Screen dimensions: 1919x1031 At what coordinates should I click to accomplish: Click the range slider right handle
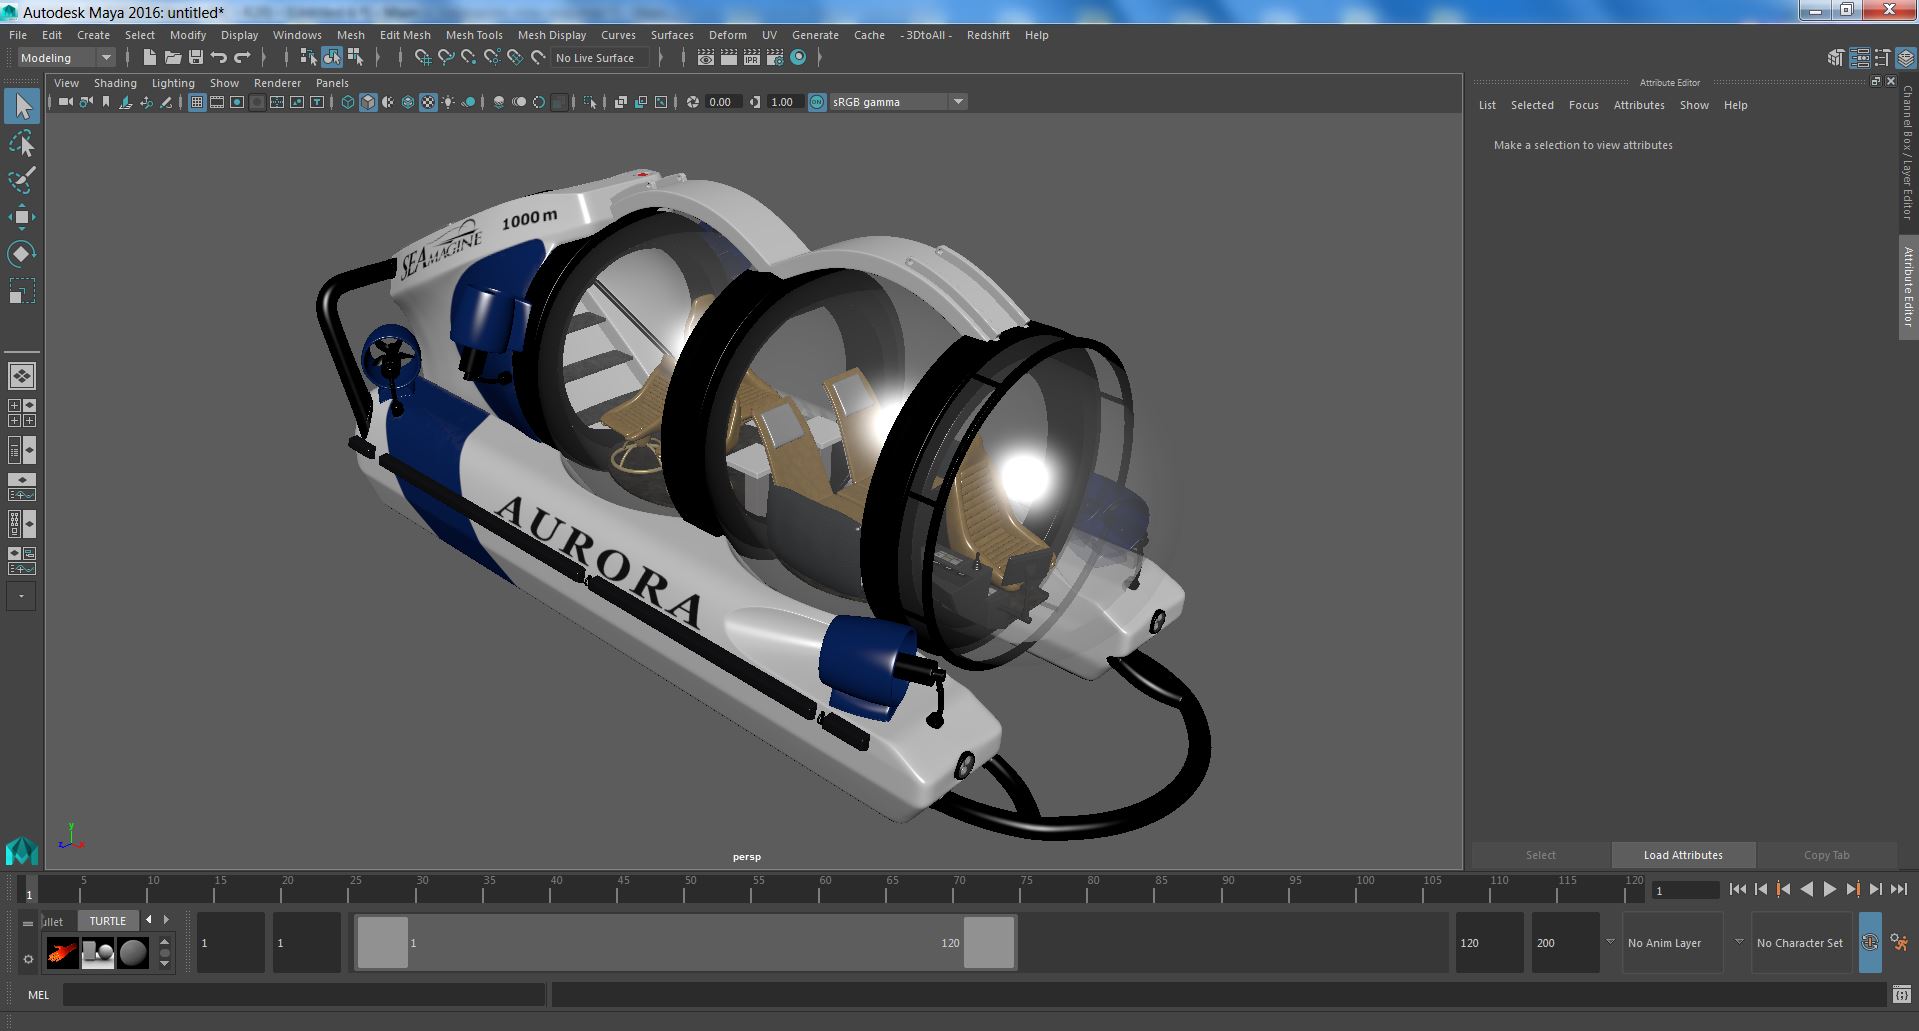(x=989, y=943)
